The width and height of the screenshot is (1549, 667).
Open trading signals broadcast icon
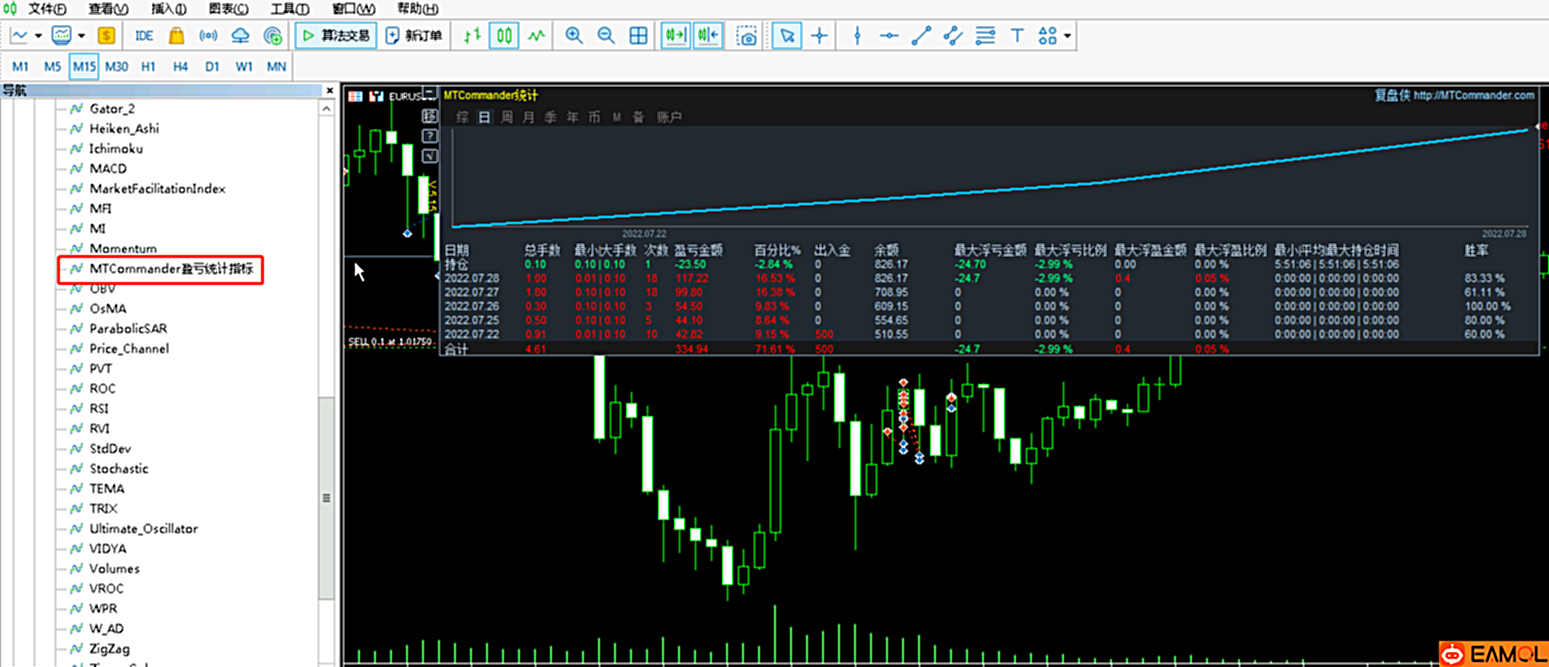[x=208, y=36]
